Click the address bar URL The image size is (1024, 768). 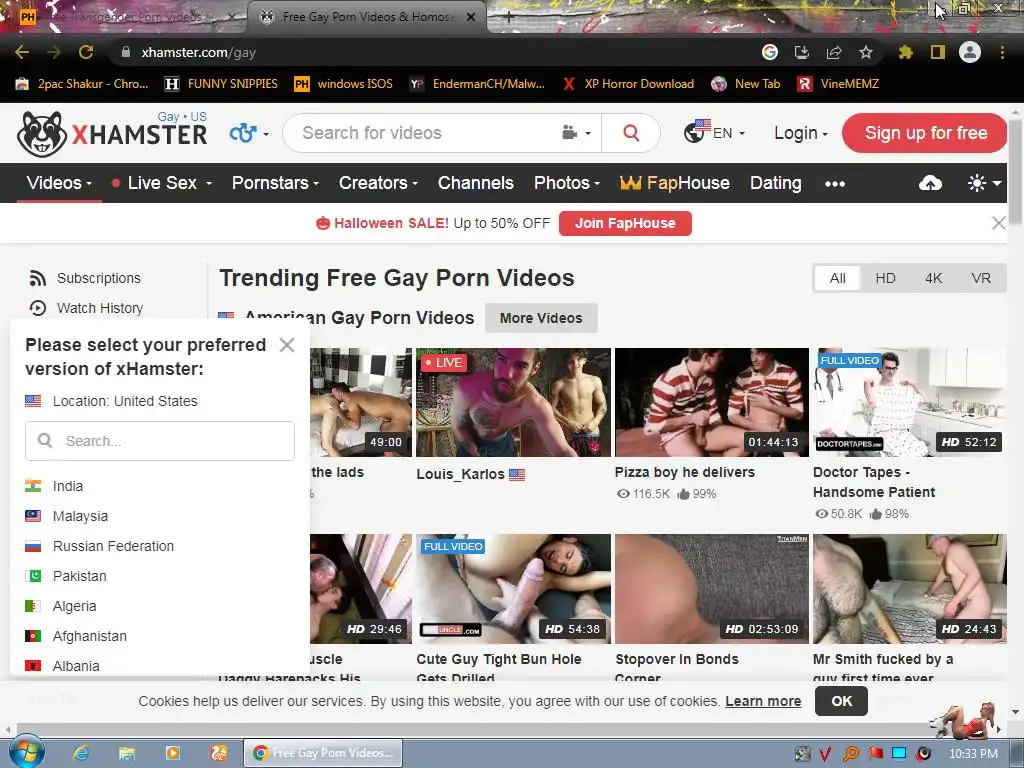[199, 52]
